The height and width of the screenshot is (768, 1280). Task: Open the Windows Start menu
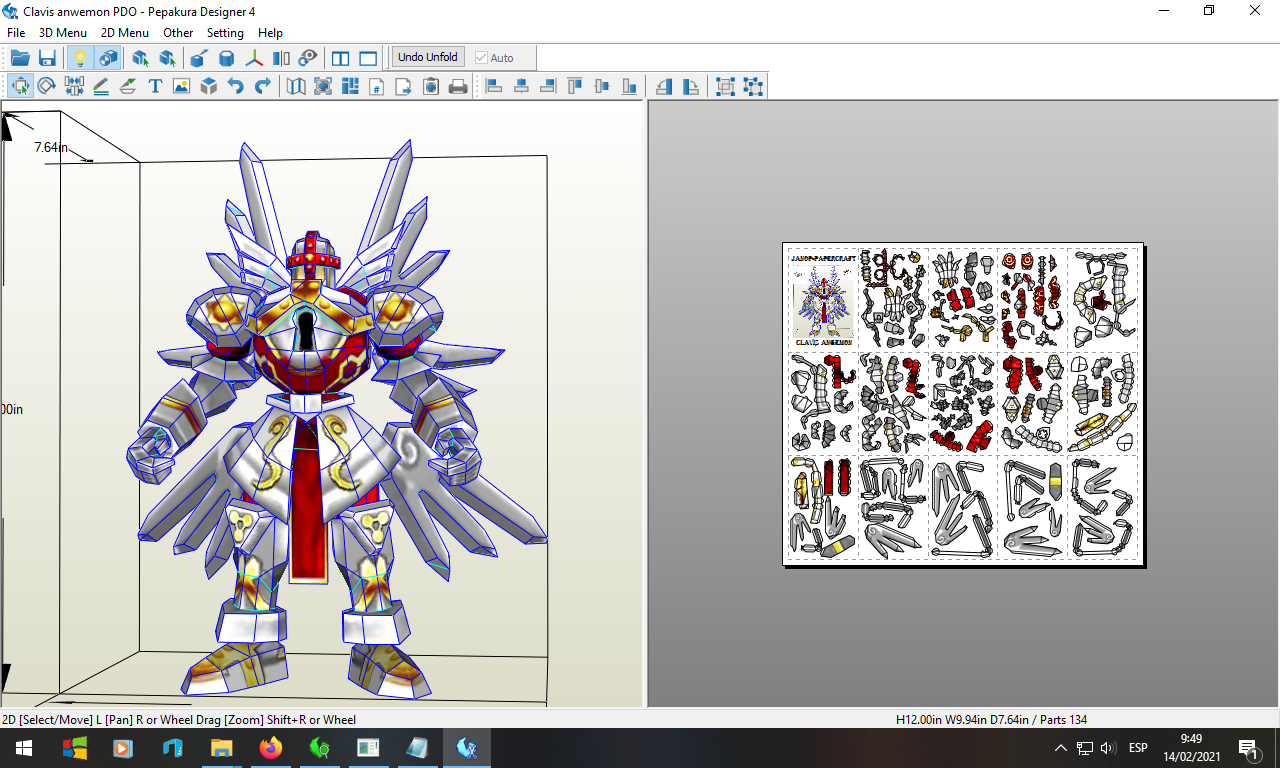coord(24,748)
